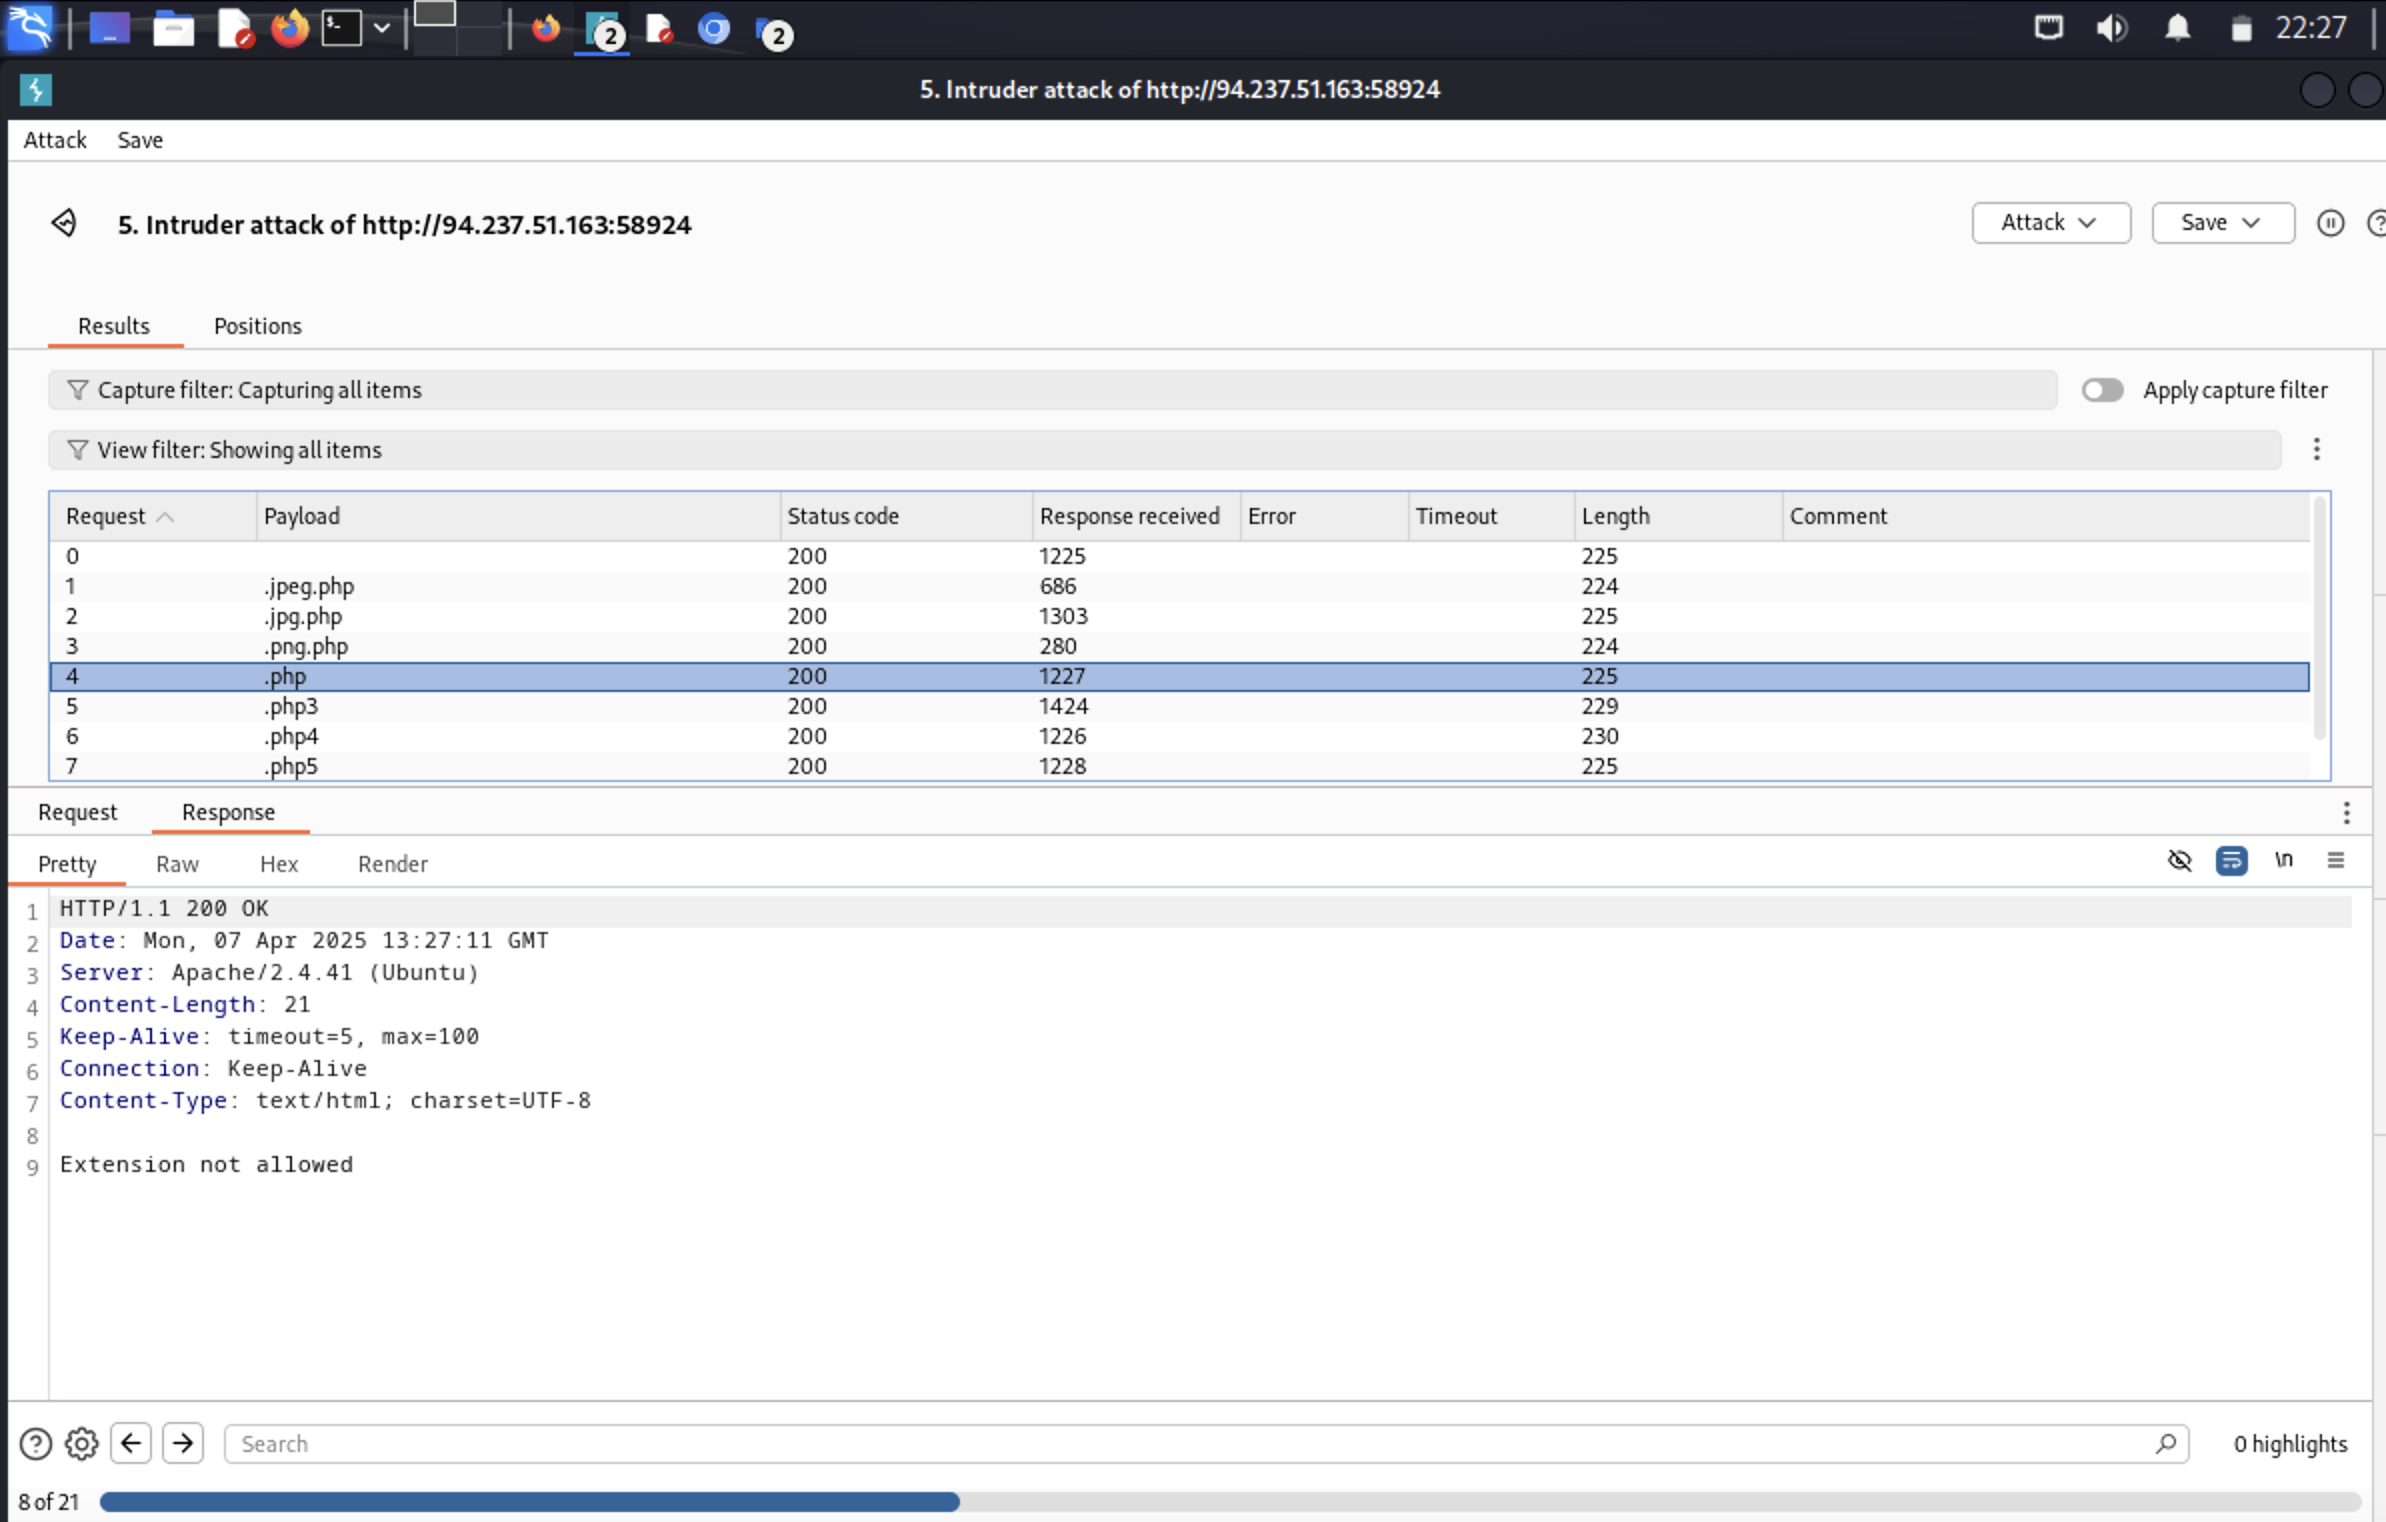Click the response Search input field

(1206, 1444)
